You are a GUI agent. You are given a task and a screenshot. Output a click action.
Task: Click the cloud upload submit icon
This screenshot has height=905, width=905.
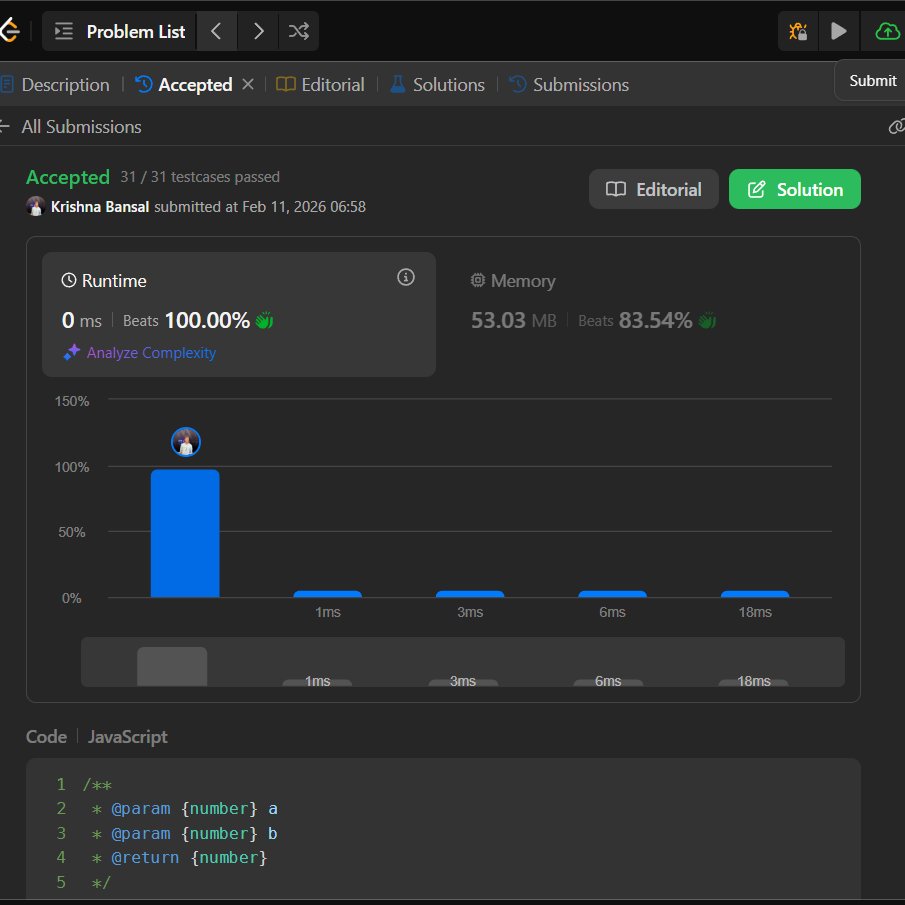point(887,31)
